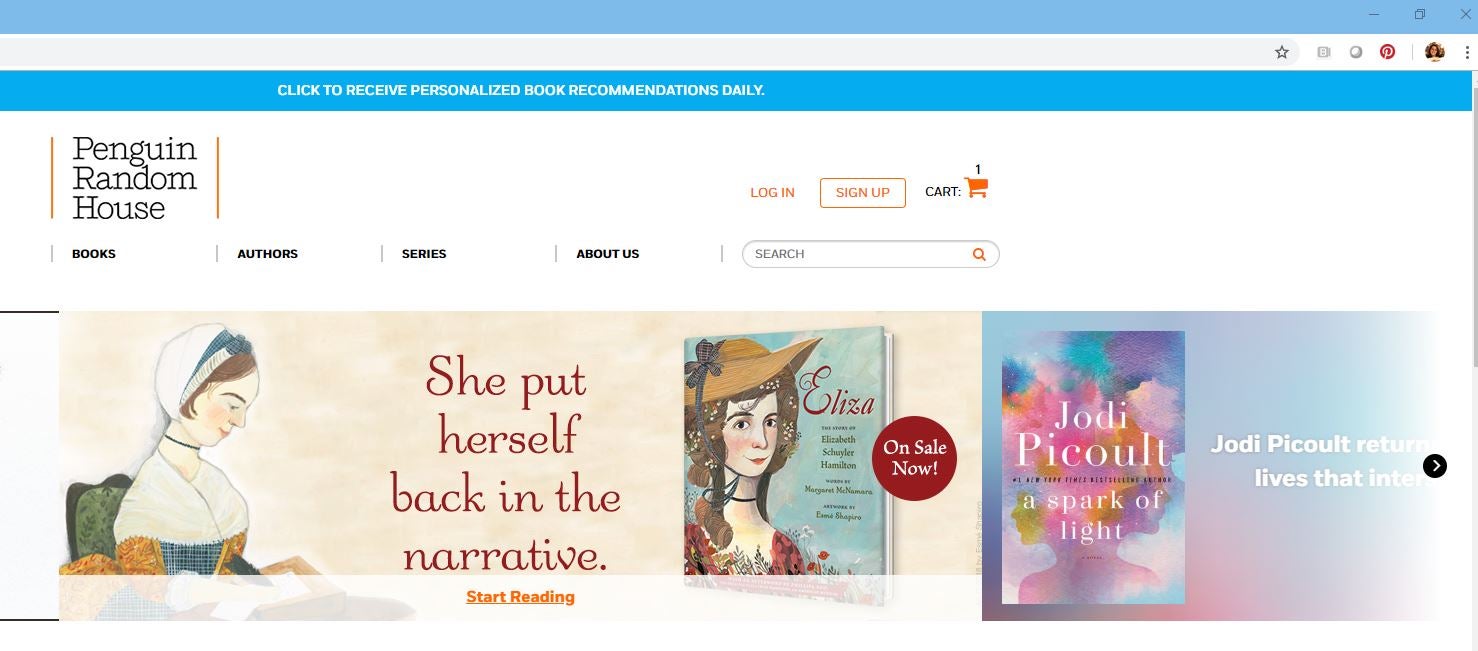Advance carousel with the black arrow button
The image size is (1478, 651).
[1435, 466]
